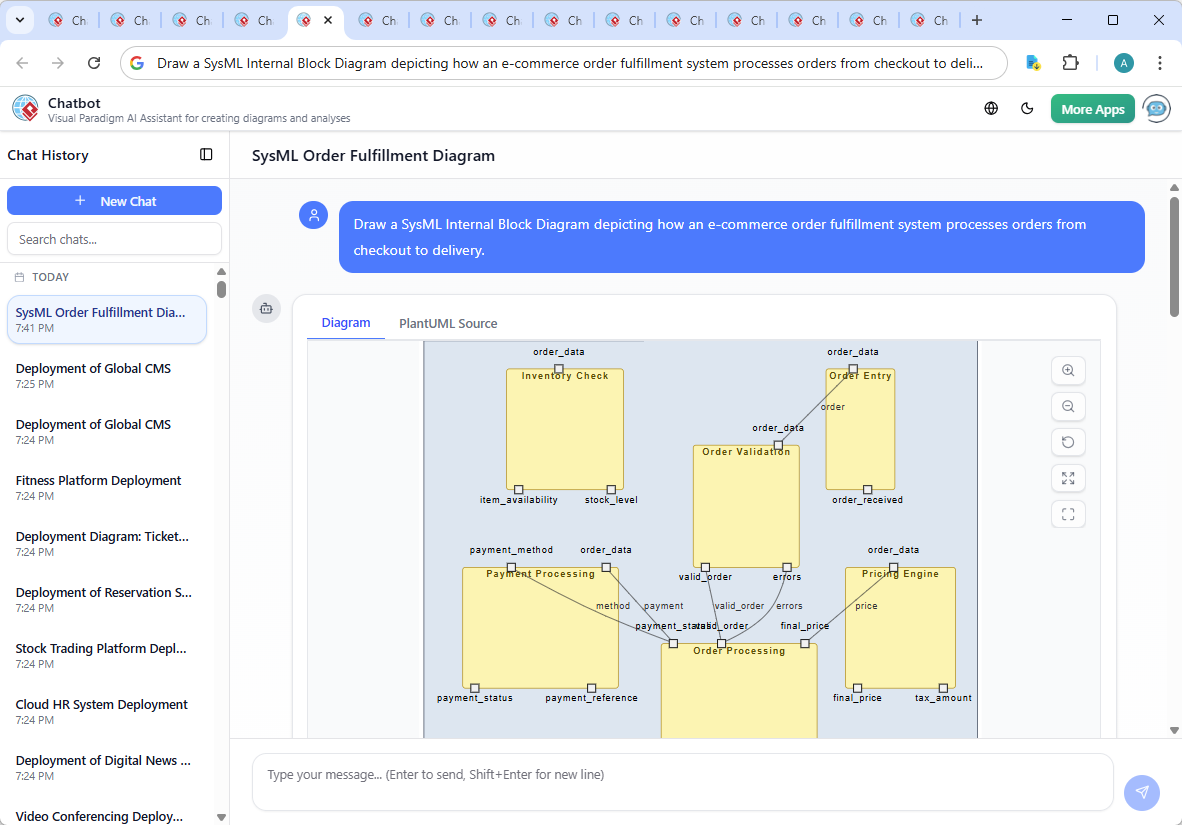This screenshot has width=1182, height=825.
Task: Click the Chatbot logo icon
Action: 24,108
